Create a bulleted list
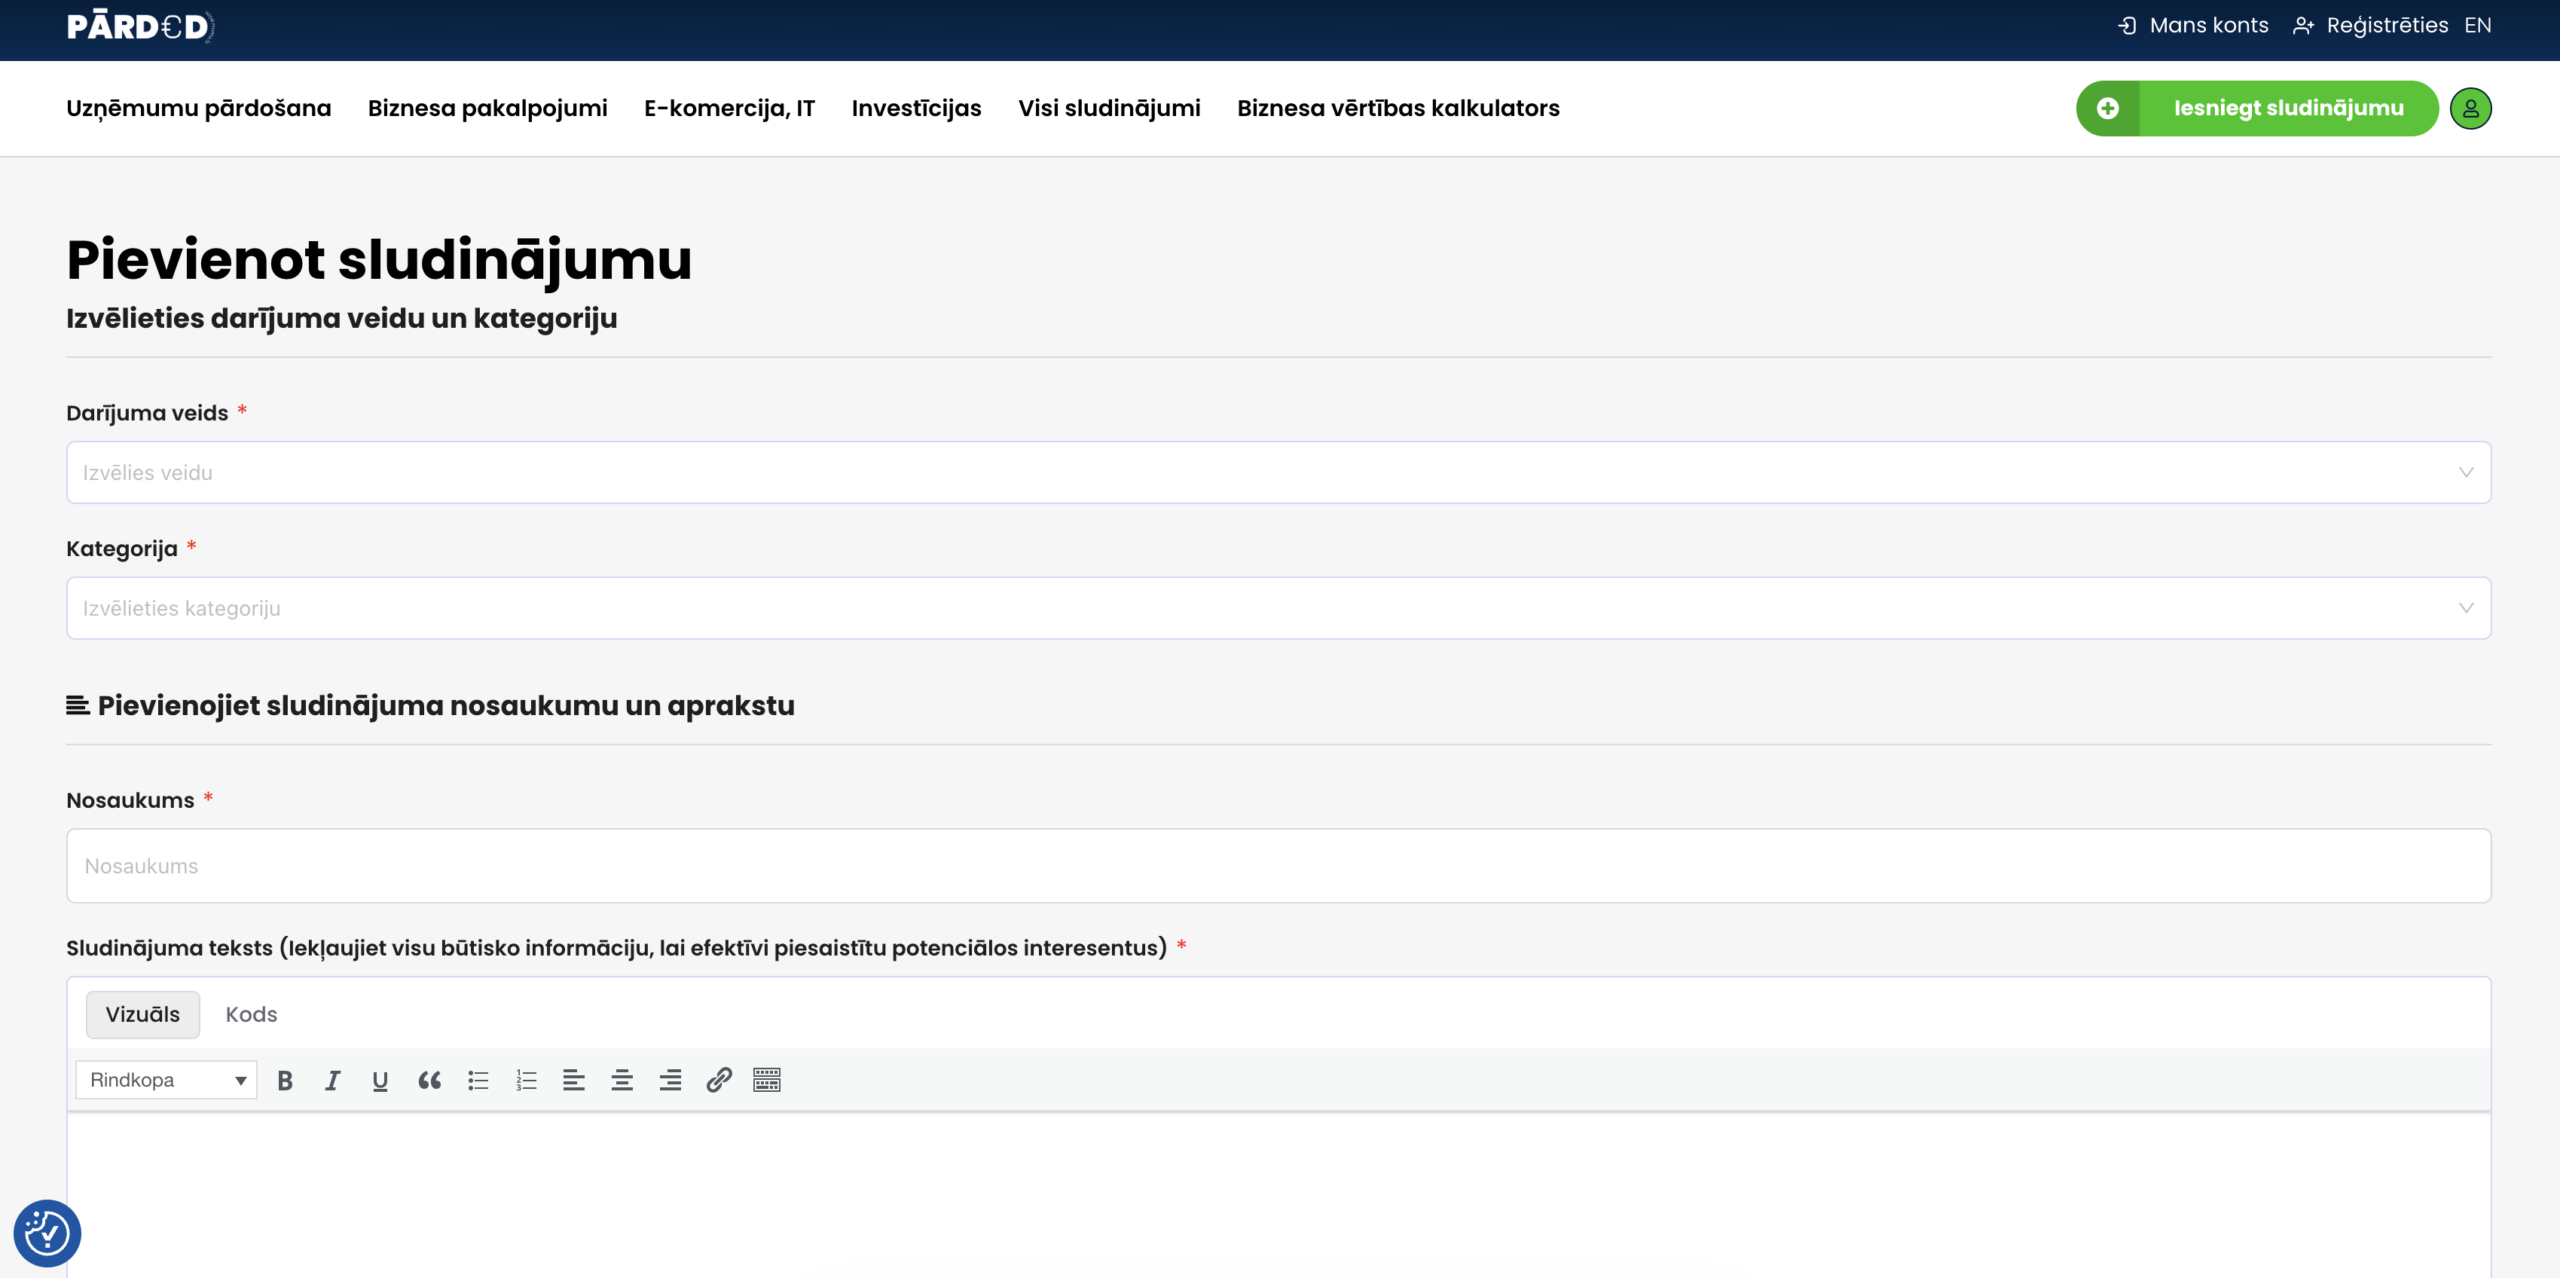 478,1080
